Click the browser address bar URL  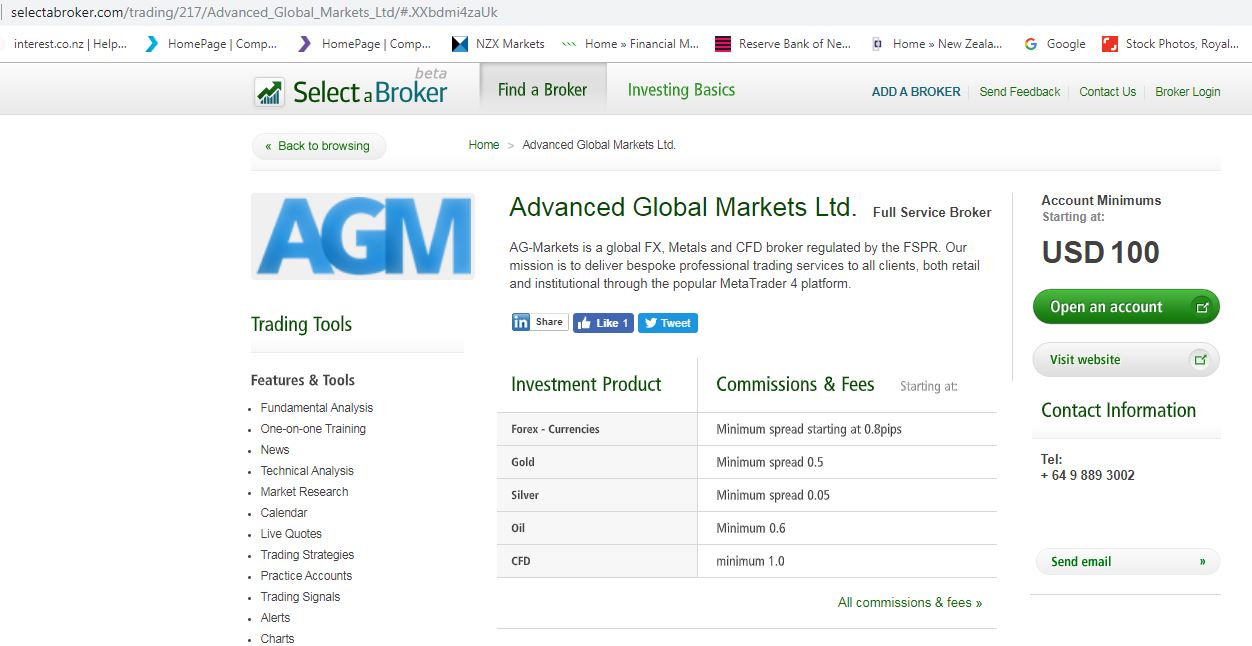(x=254, y=12)
